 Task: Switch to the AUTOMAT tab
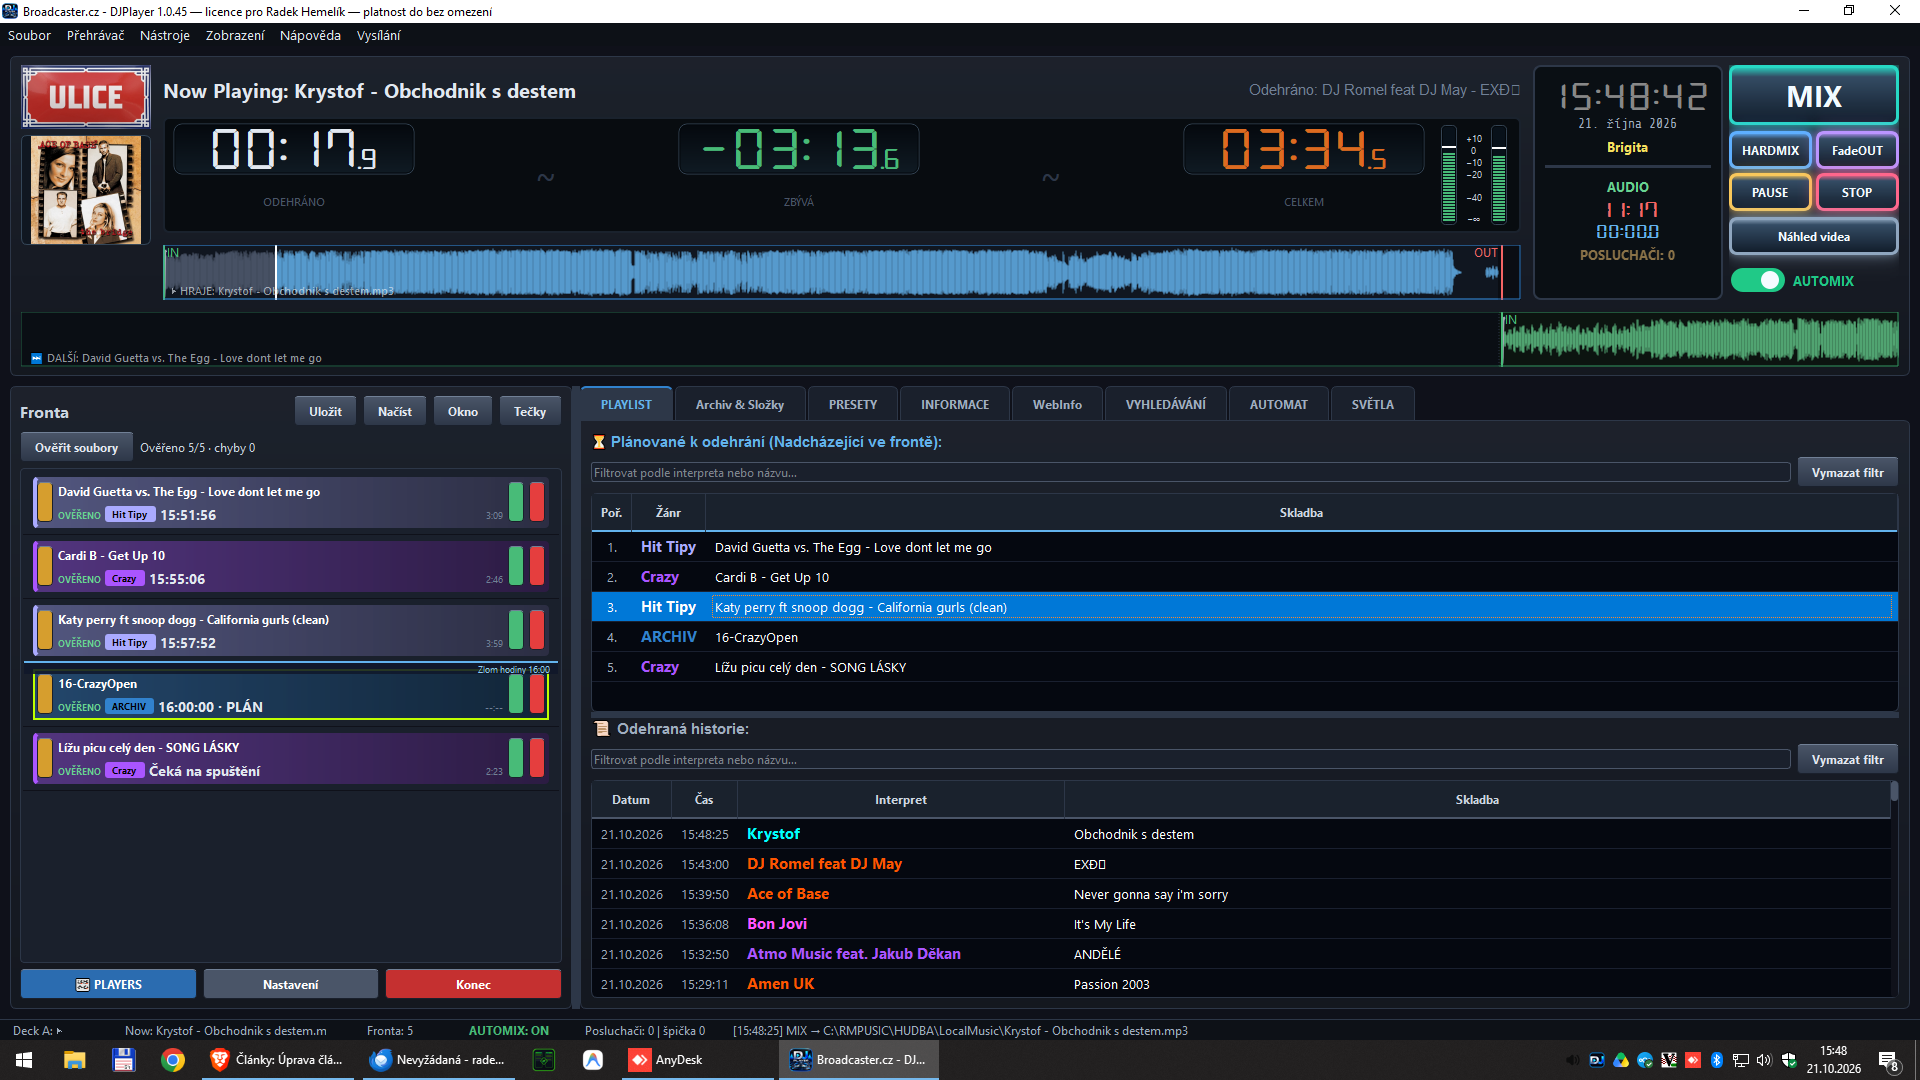1279,405
